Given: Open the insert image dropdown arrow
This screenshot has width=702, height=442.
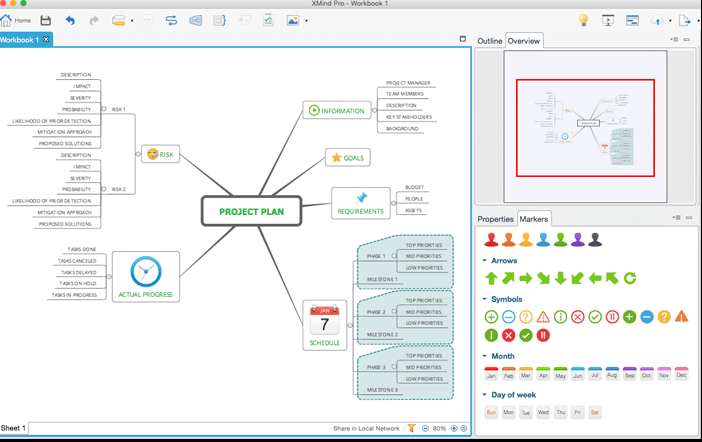Looking at the screenshot, I should coord(305,20).
